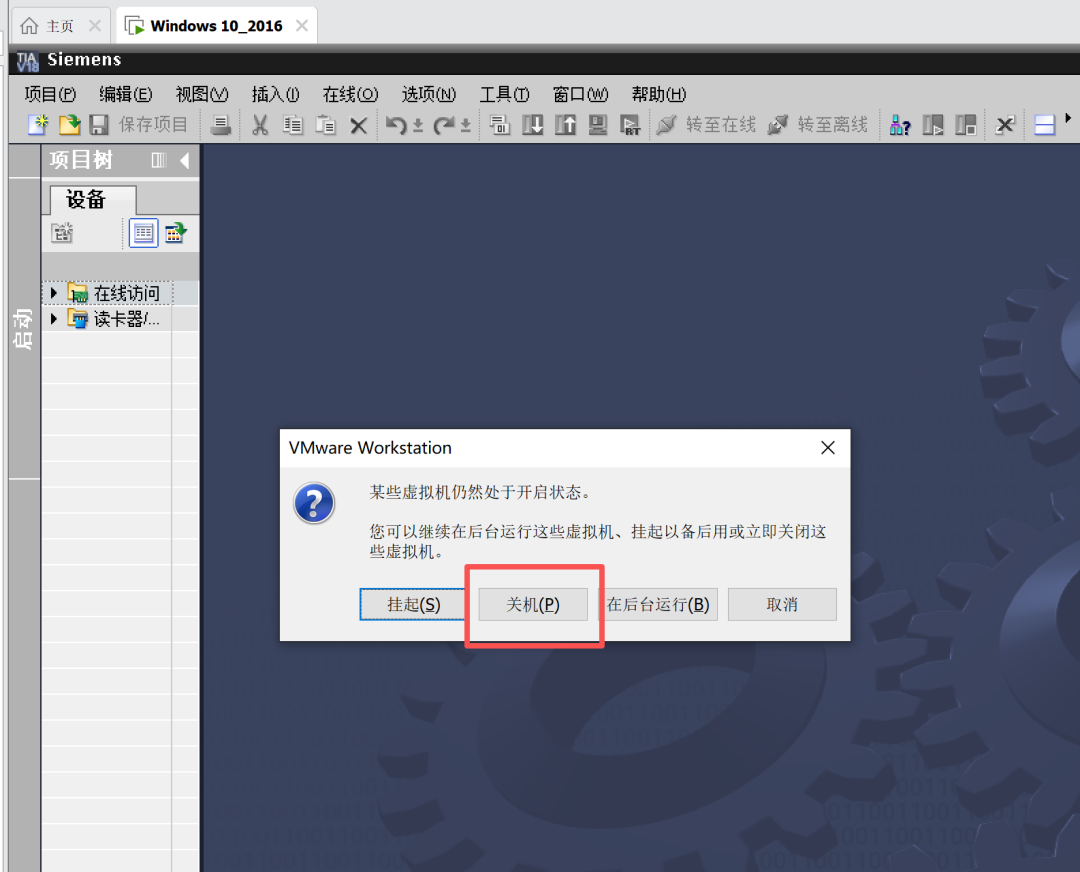
Task: Click the 项目树 panel layout toggle icon
Action: (x=158, y=160)
